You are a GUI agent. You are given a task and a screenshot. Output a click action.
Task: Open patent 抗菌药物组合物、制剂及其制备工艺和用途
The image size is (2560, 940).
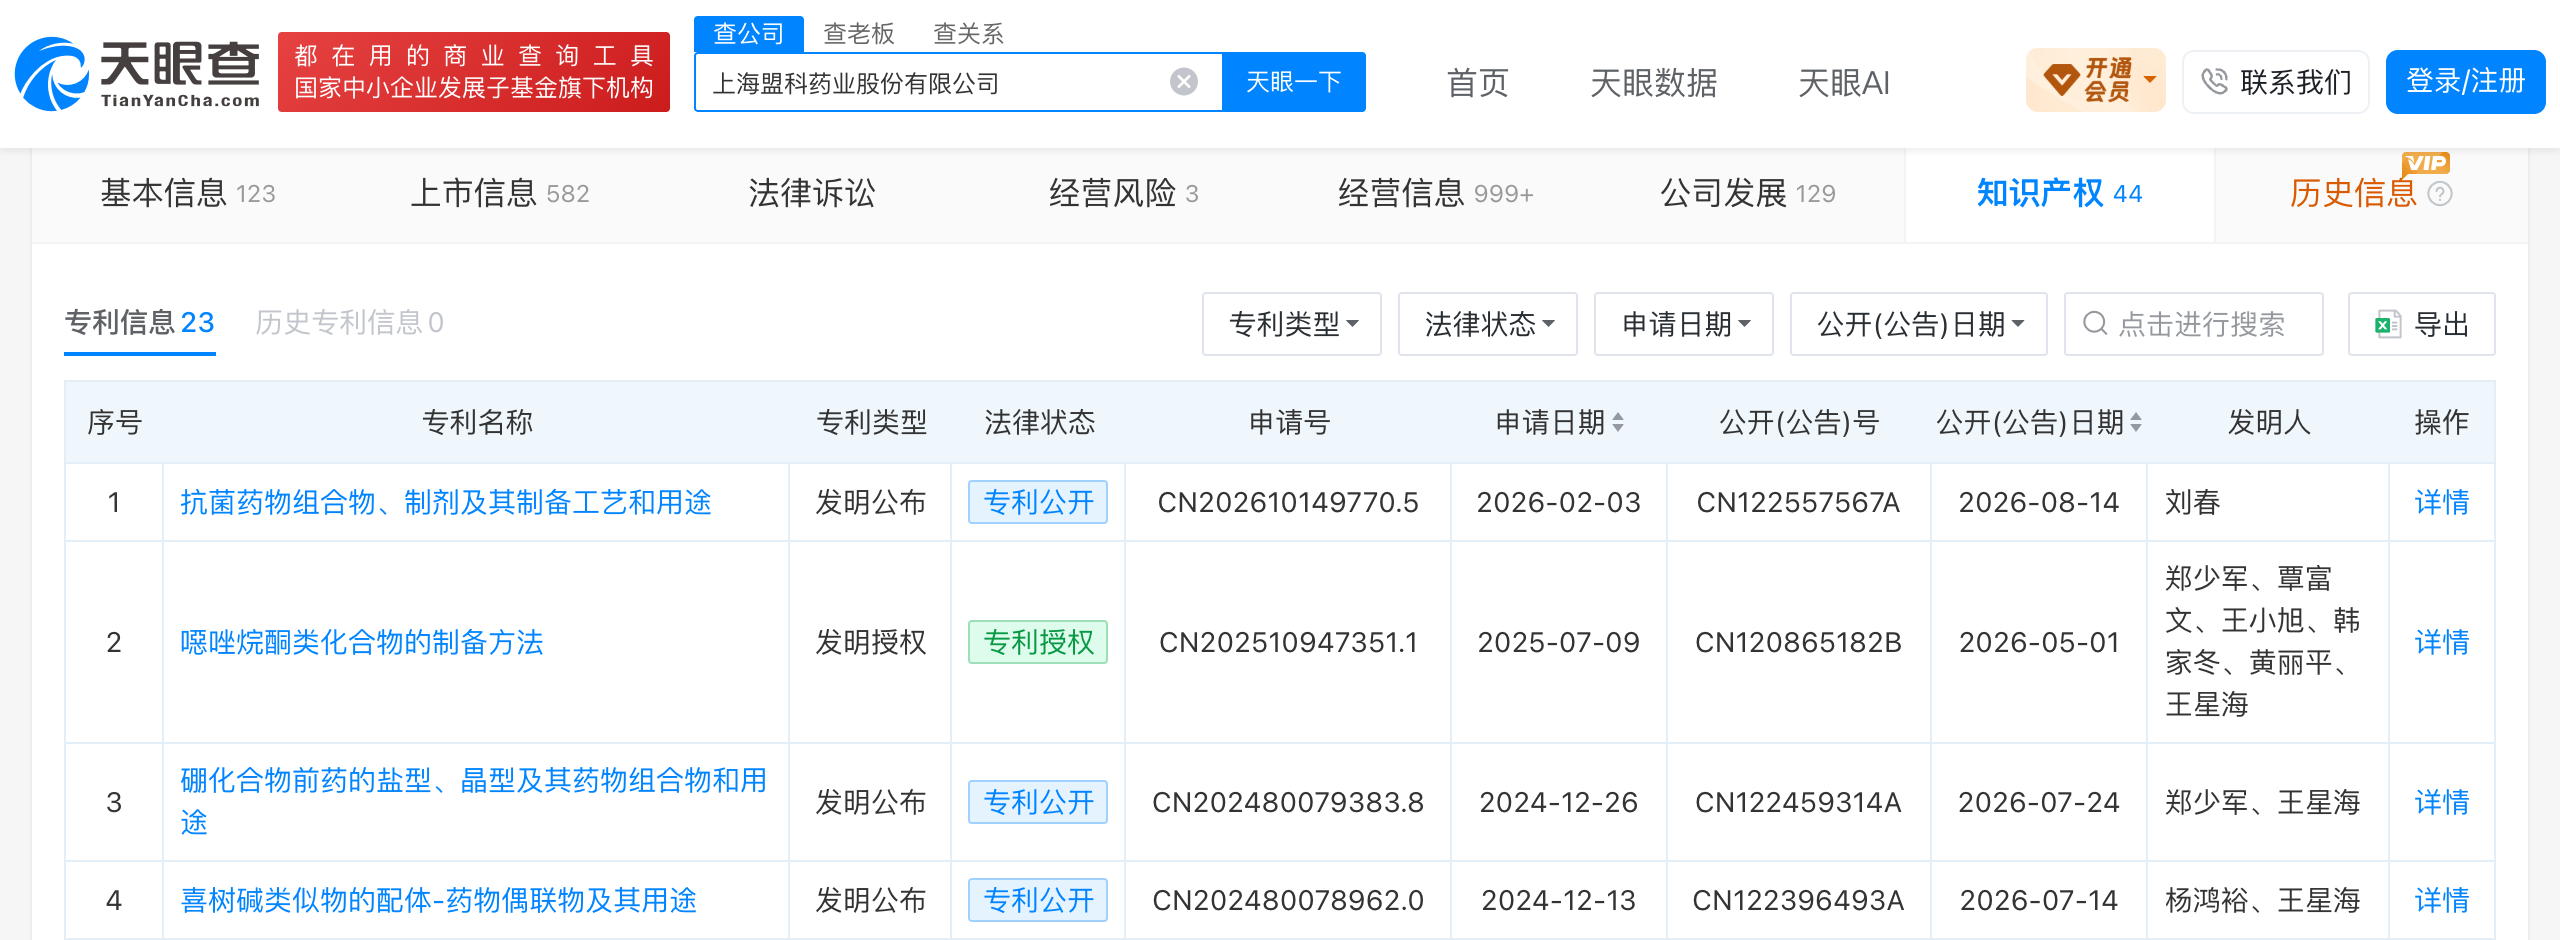coord(446,502)
